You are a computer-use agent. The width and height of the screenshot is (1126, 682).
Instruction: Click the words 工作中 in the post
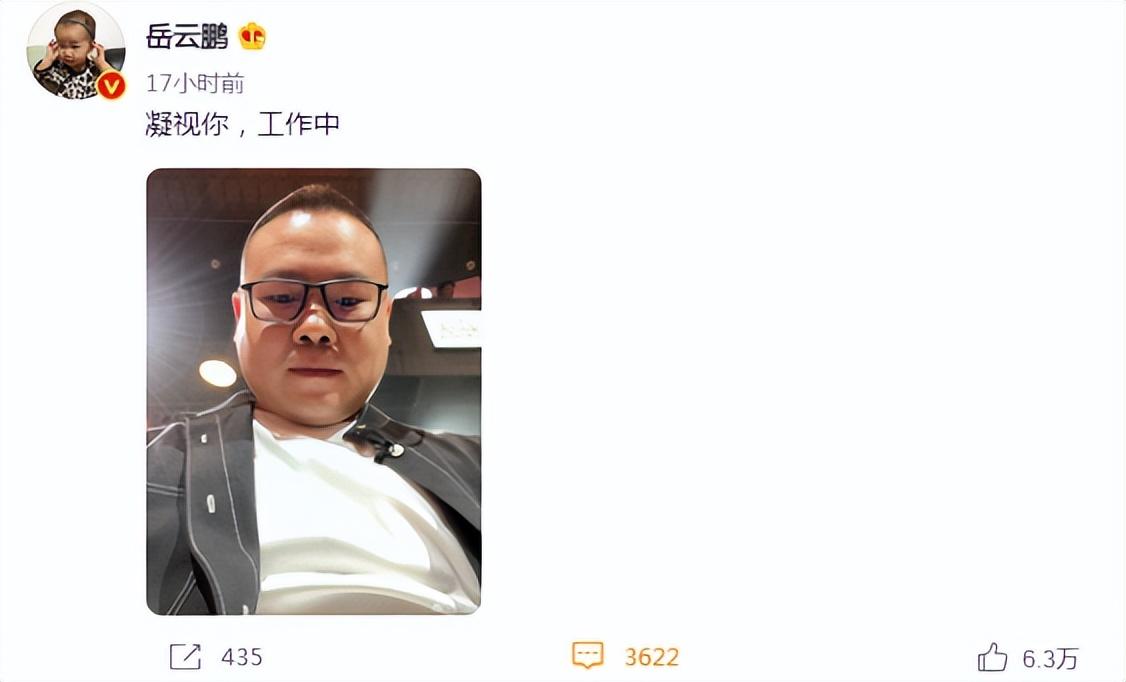click(x=299, y=124)
